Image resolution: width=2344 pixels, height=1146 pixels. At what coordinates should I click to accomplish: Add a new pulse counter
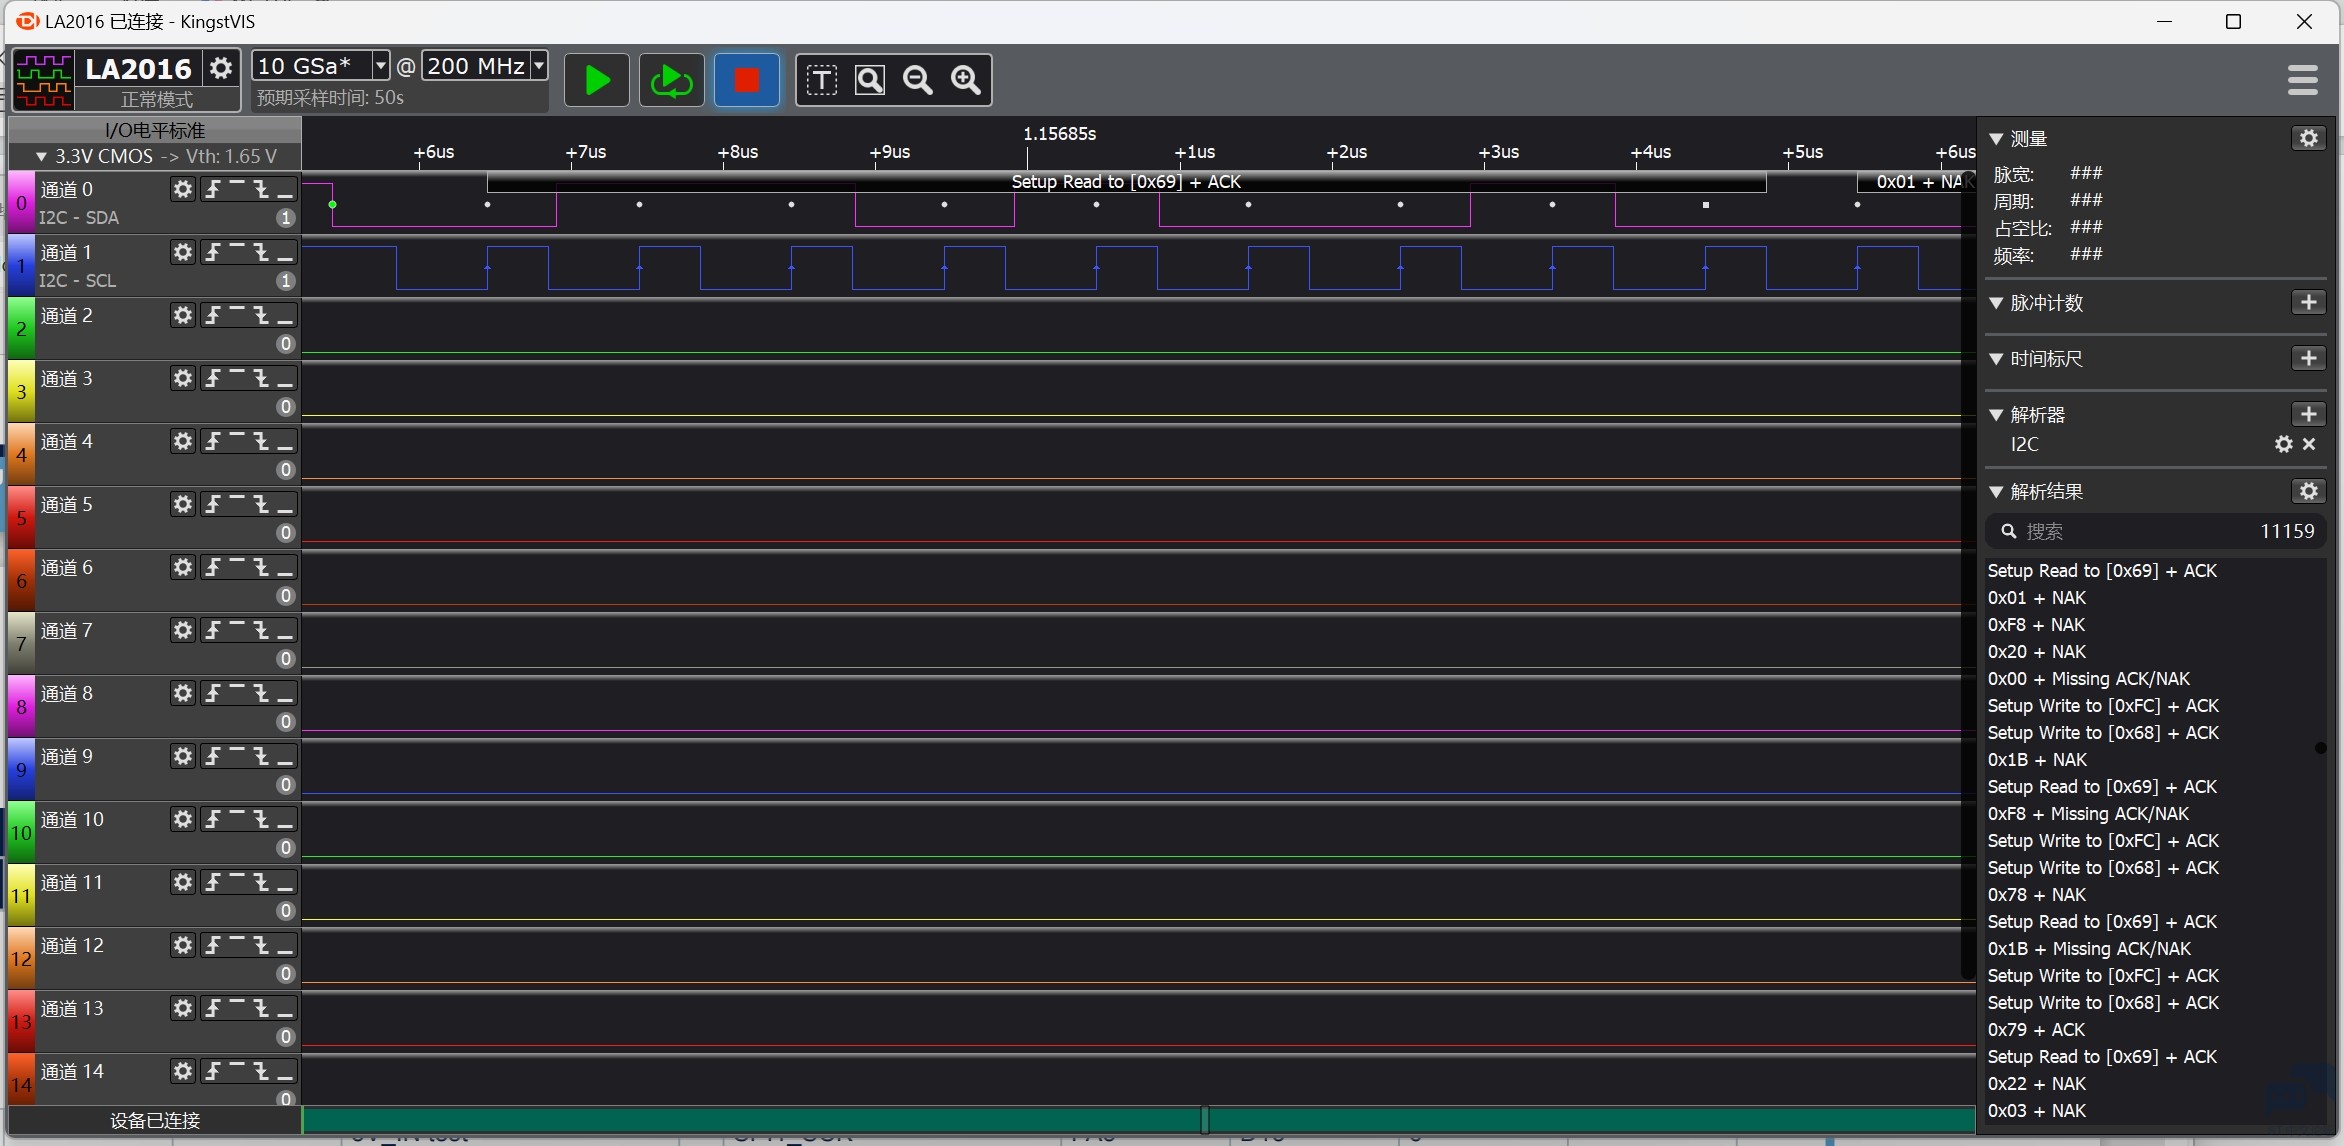tap(2308, 302)
